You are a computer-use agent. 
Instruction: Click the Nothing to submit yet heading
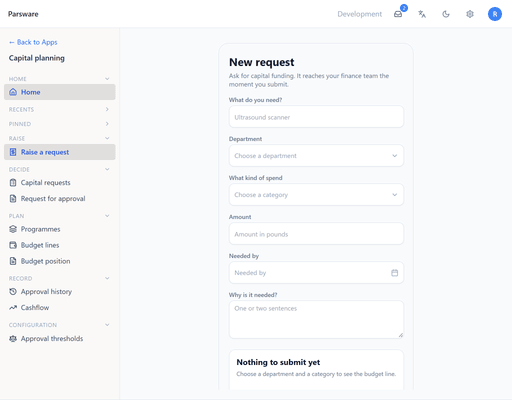click(x=278, y=362)
